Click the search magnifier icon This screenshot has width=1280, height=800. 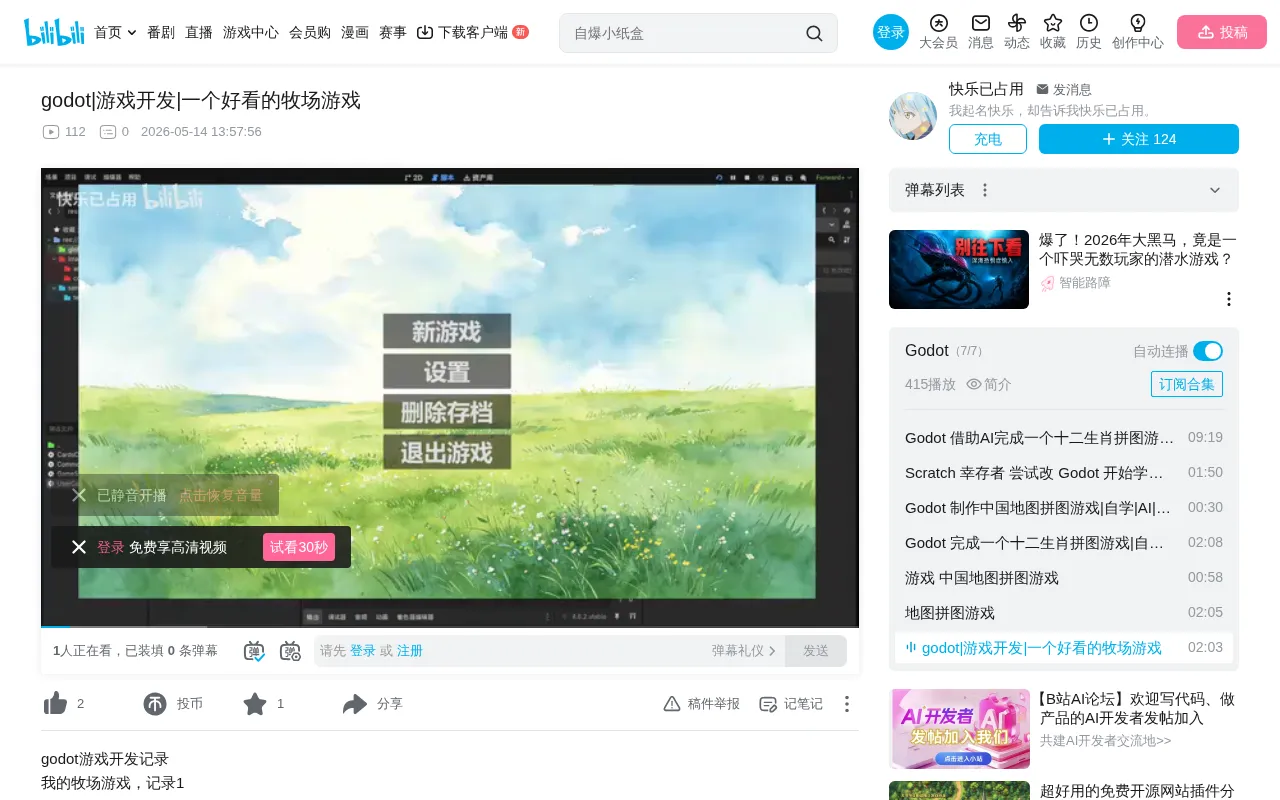[814, 33]
